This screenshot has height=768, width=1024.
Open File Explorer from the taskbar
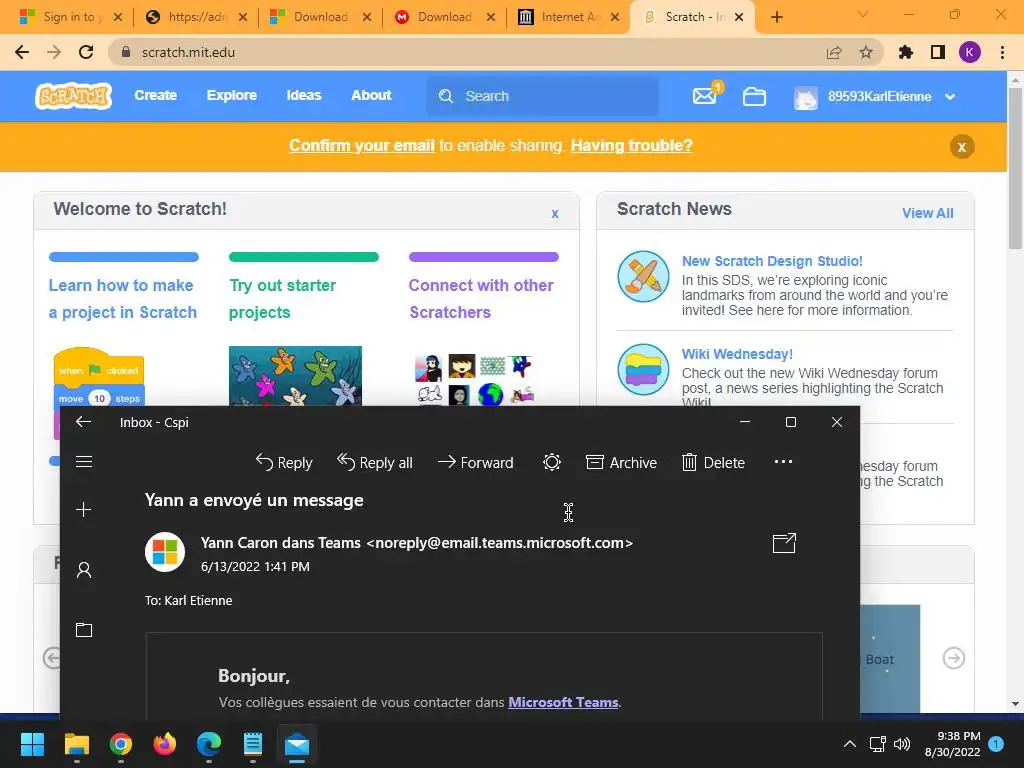(x=76, y=744)
